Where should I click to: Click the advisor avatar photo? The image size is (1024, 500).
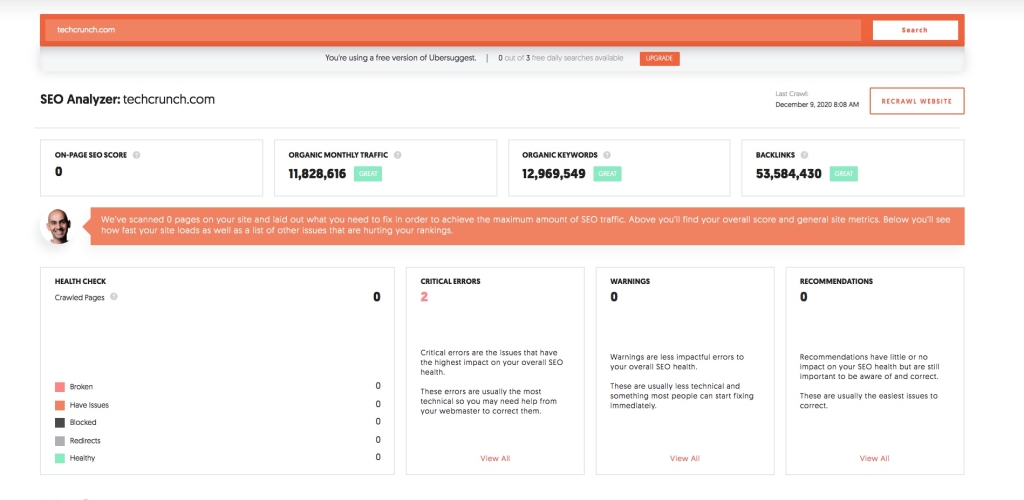click(x=58, y=226)
